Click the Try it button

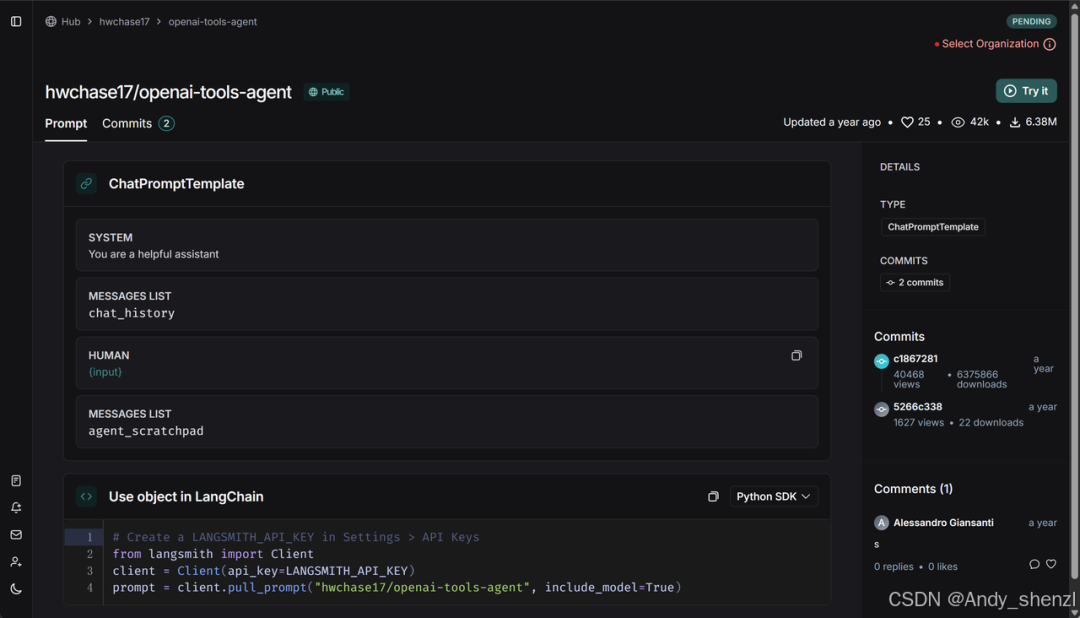point(1026,91)
